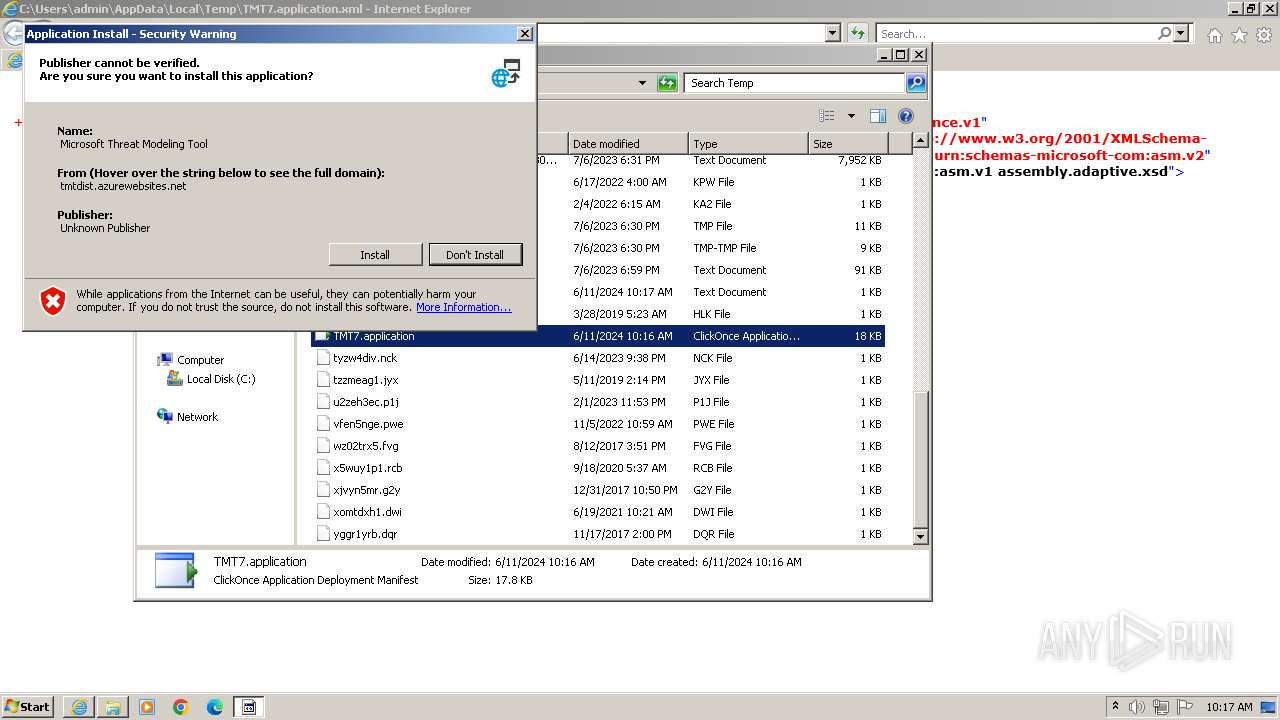Screen dimensions: 1280x720
Task: Open Internet Explorer from the taskbar
Action: click(x=79, y=707)
